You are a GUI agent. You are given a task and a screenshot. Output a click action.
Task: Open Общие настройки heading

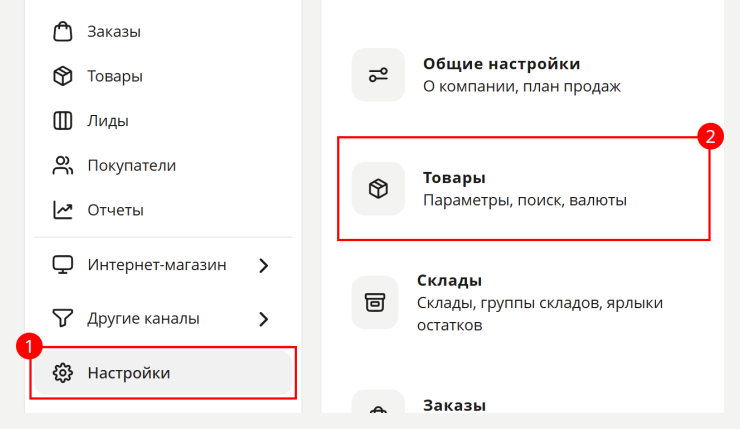[x=501, y=64]
